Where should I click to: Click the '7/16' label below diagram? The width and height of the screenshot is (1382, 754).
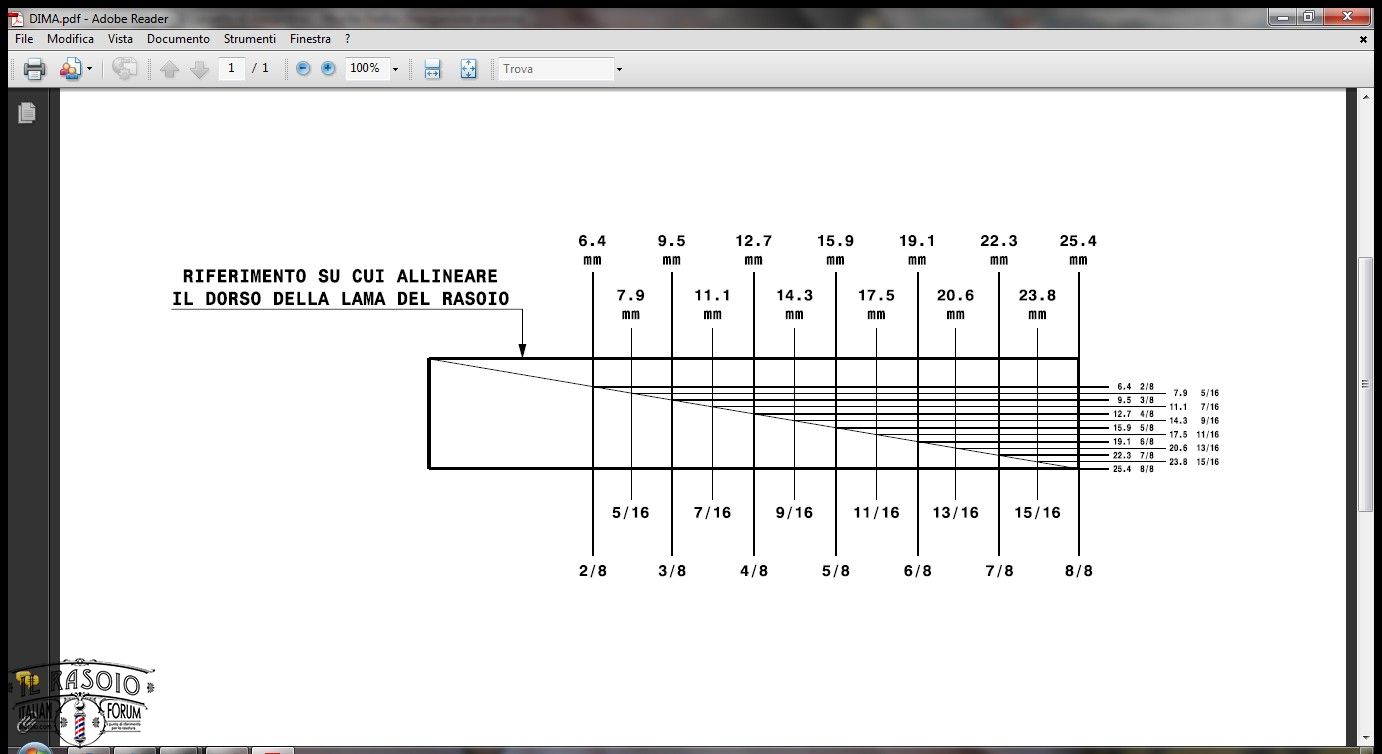712,513
